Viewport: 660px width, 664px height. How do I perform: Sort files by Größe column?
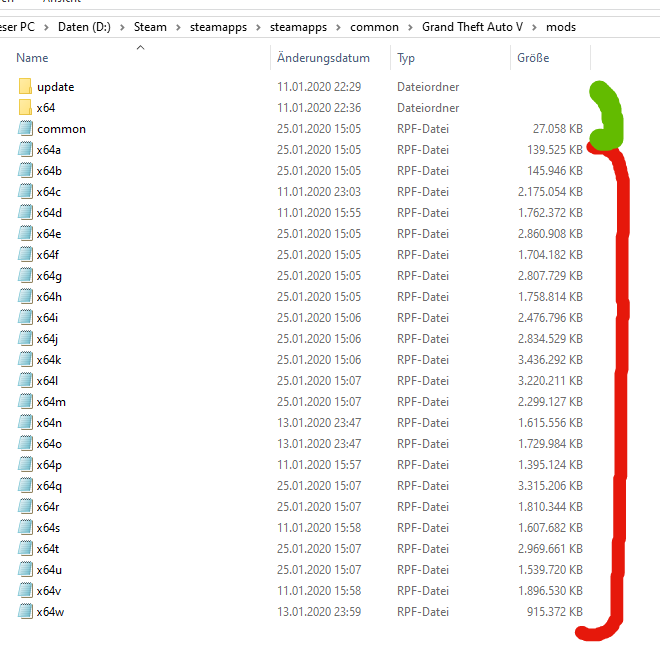pos(533,58)
